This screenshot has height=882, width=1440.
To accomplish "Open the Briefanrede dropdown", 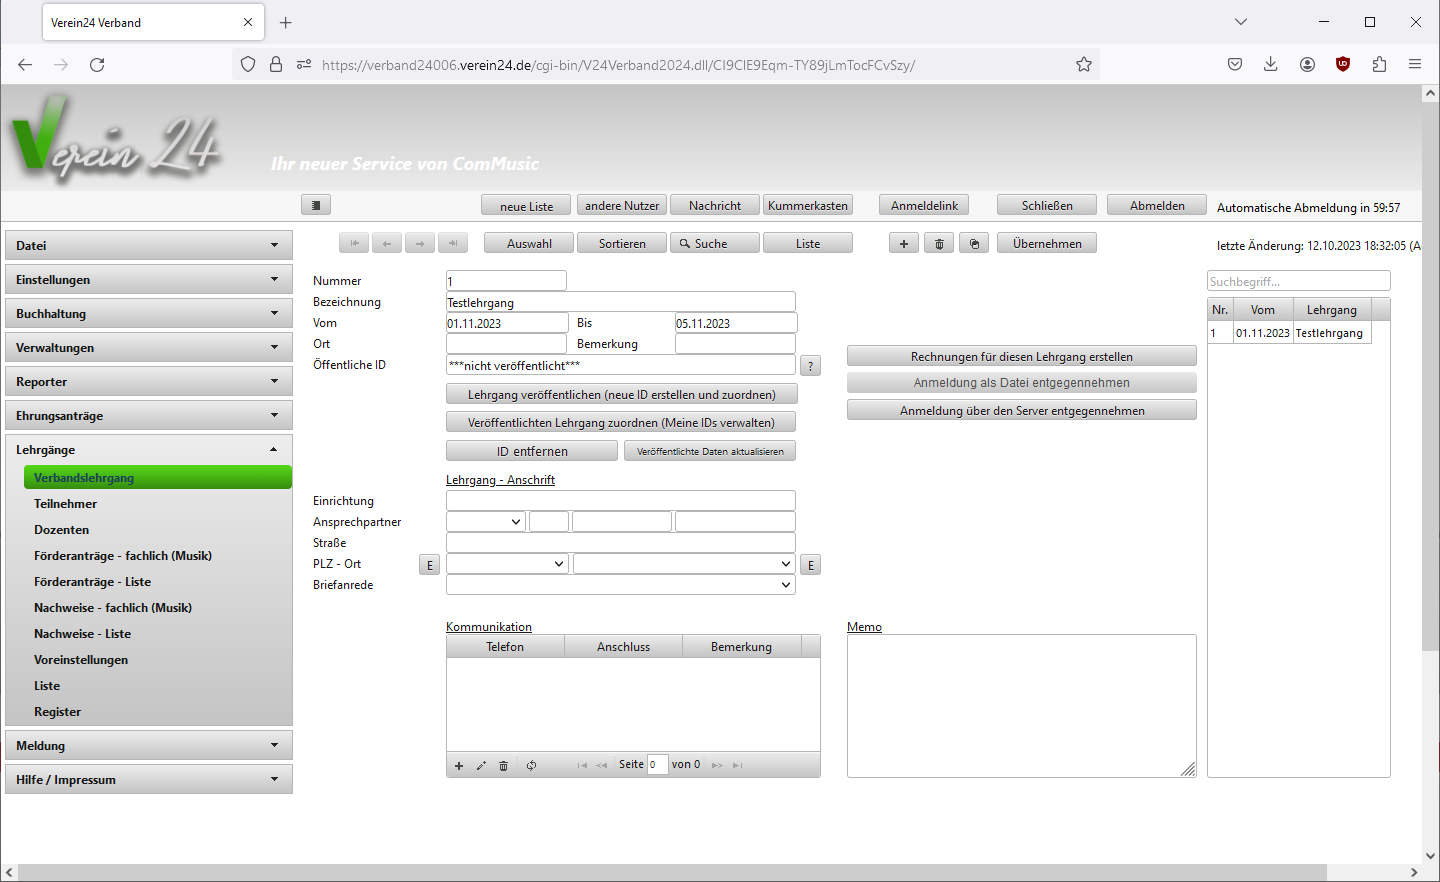I will tap(621, 584).
